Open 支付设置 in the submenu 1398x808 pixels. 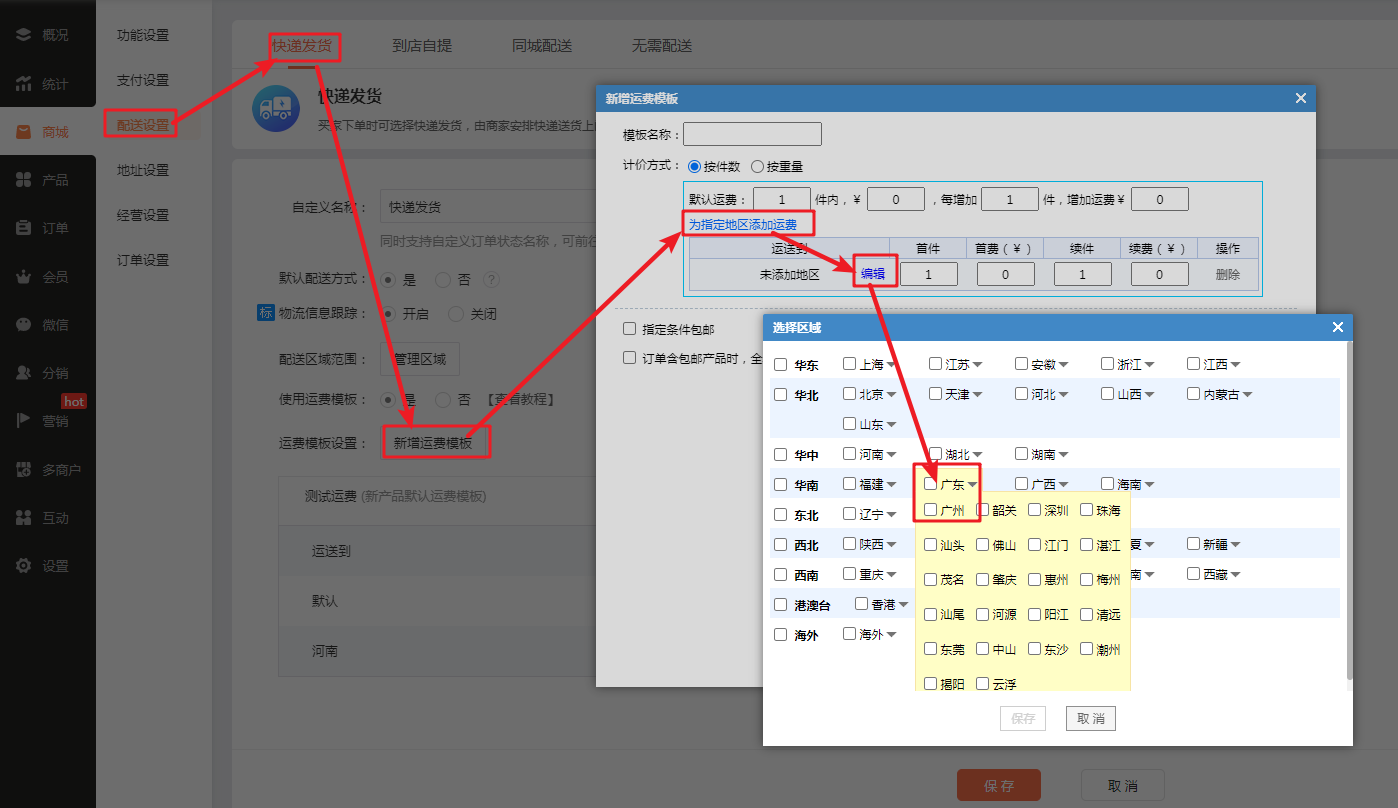(x=143, y=80)
